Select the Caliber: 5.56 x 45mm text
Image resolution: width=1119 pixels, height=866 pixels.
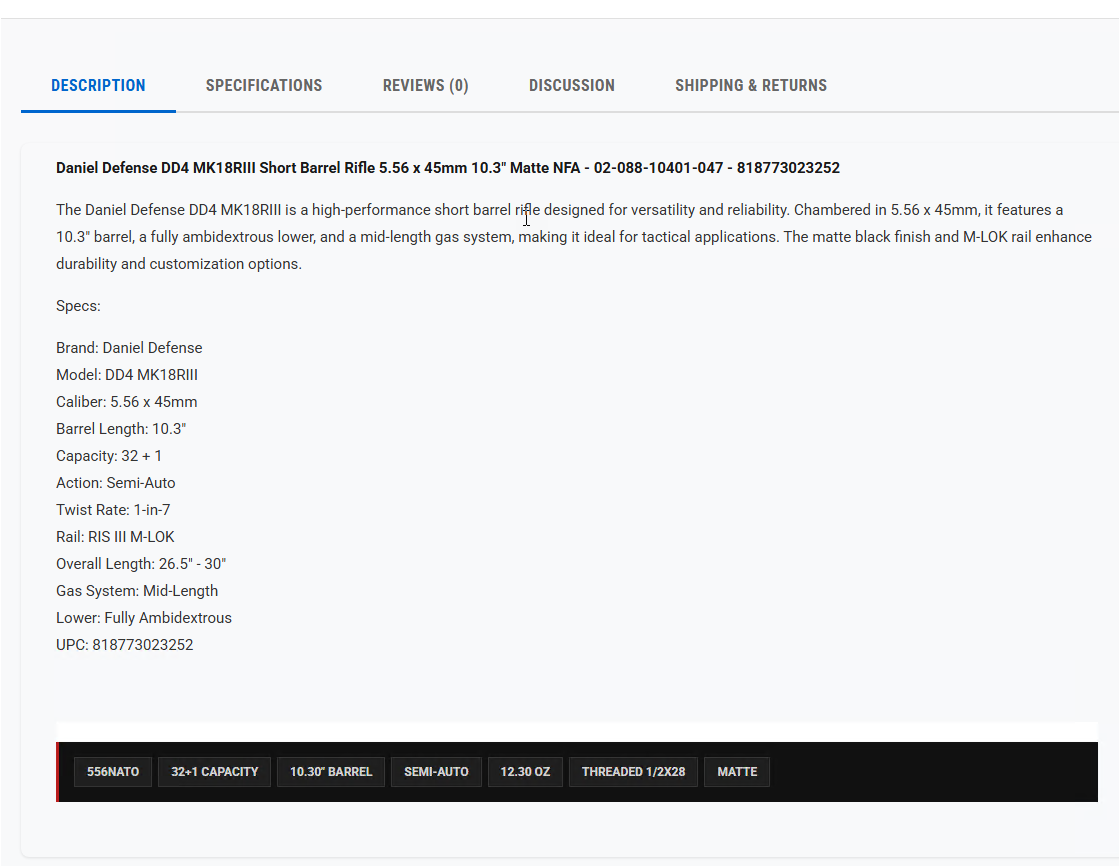pyautogui.click(x=126, y=401)
